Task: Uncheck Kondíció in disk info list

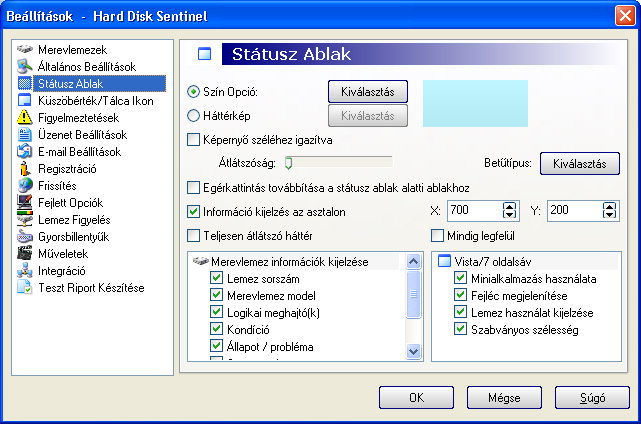Action: click(x=216, y=329)
